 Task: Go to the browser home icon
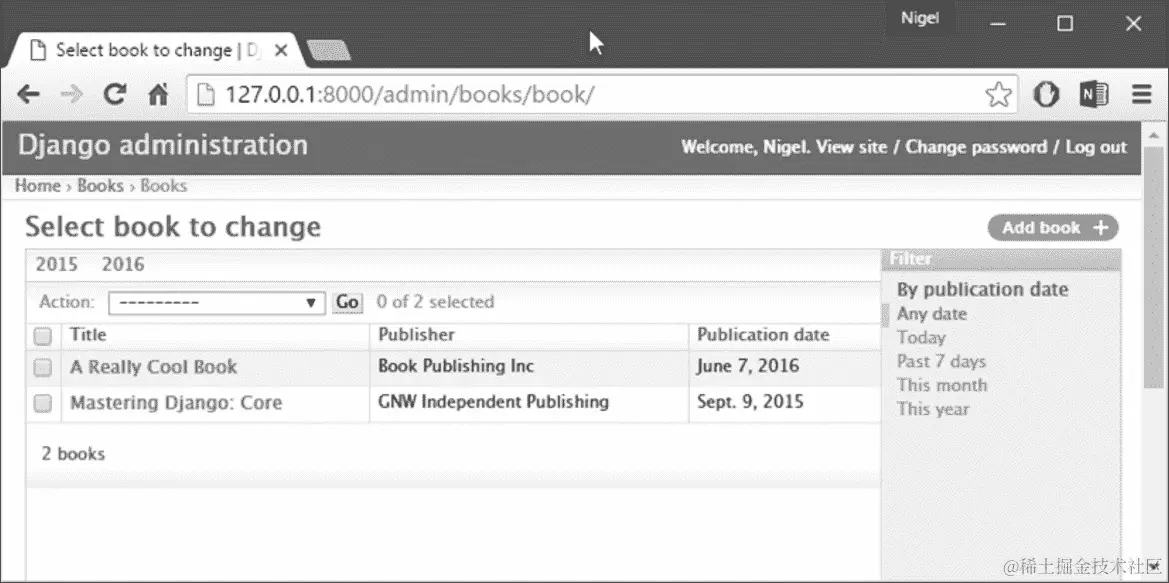pyautogui.click(x=158, y=95)
